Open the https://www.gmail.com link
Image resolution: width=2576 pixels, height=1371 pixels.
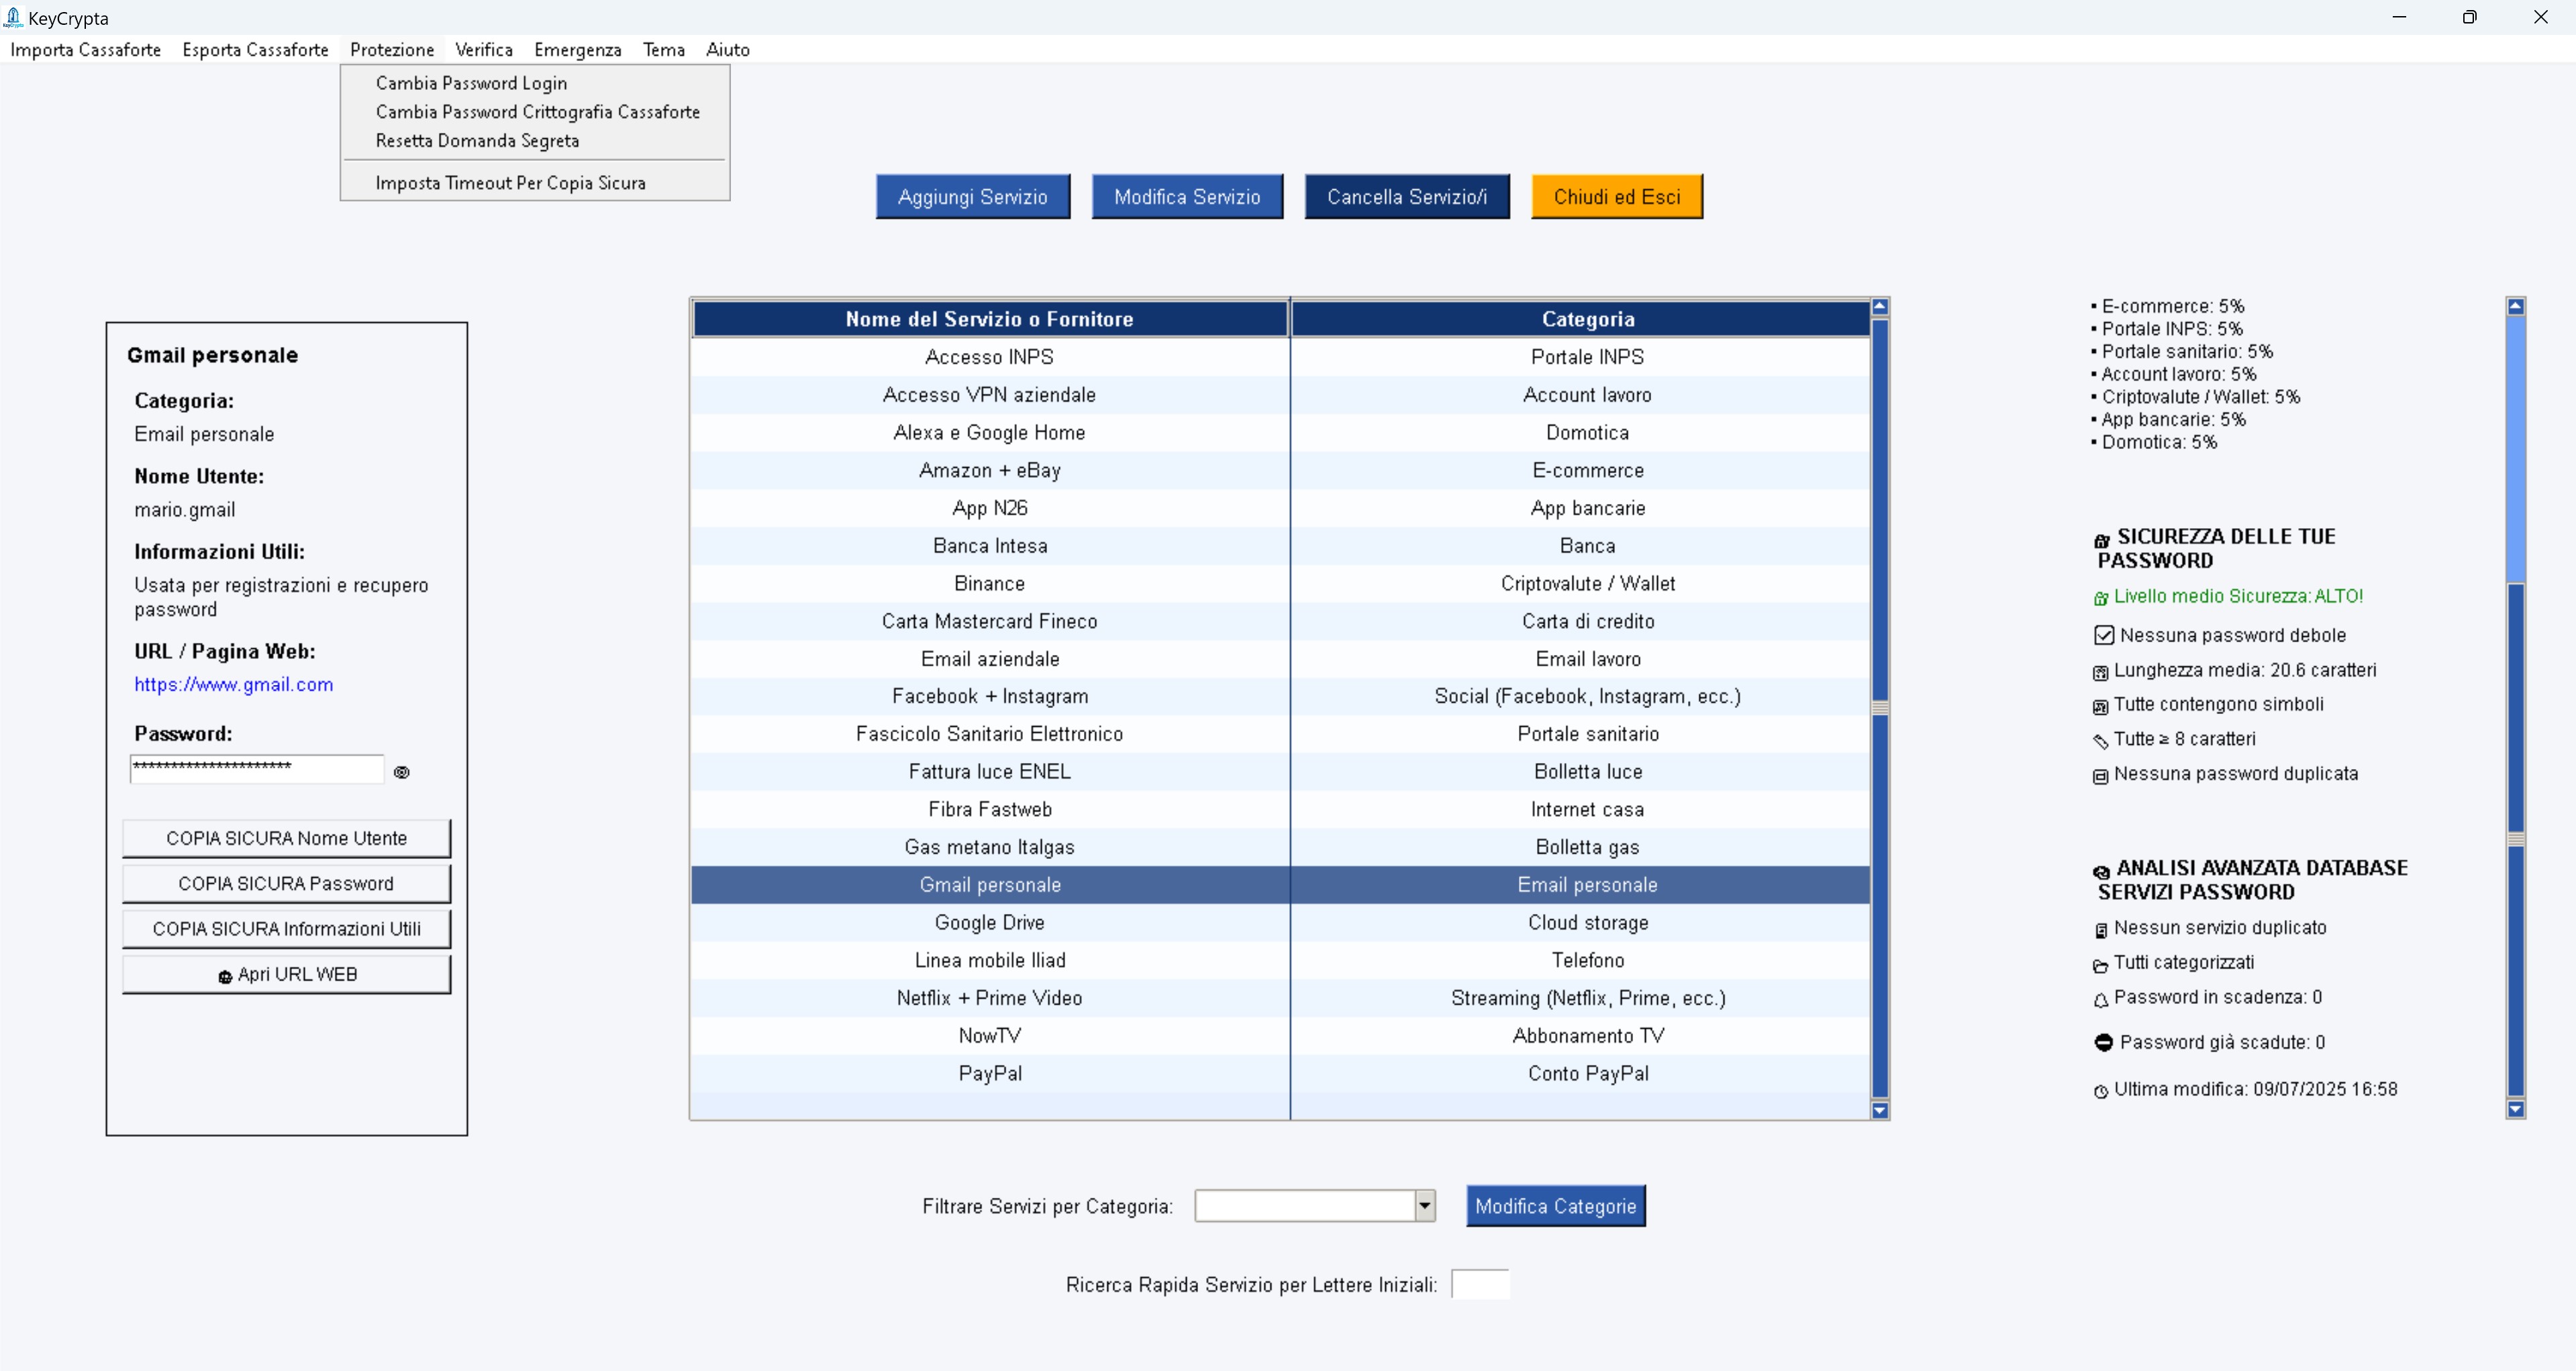coord(234,684)
